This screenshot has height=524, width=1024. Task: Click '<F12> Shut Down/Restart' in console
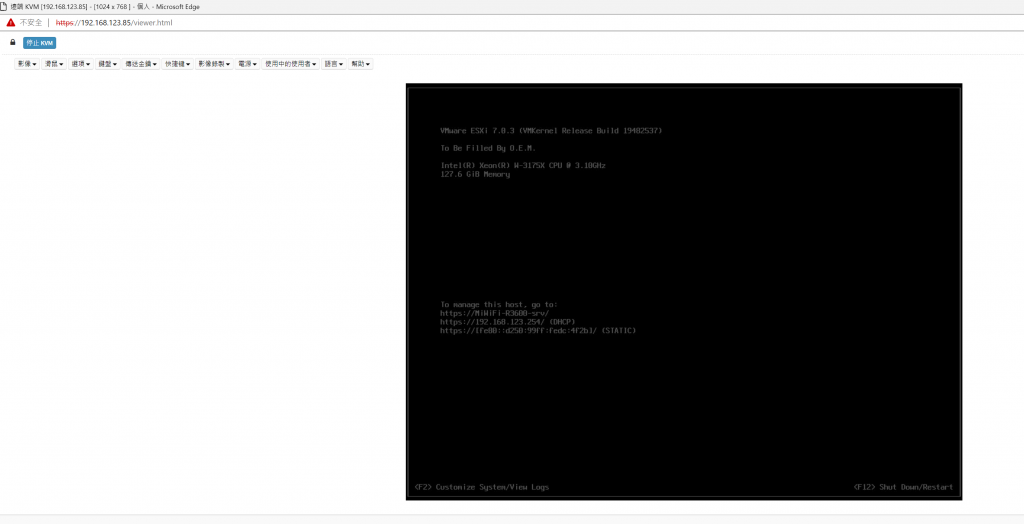[903, 487]
